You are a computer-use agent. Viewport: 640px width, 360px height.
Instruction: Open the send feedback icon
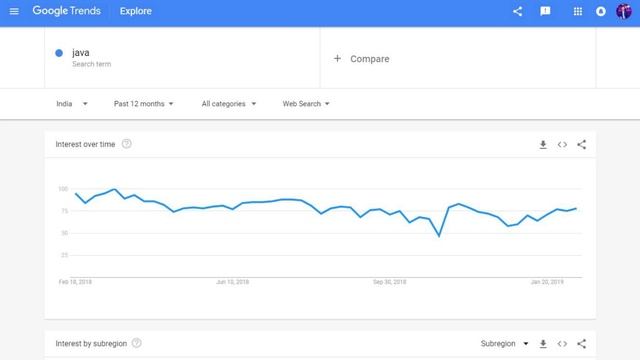[x=545, y=11]
